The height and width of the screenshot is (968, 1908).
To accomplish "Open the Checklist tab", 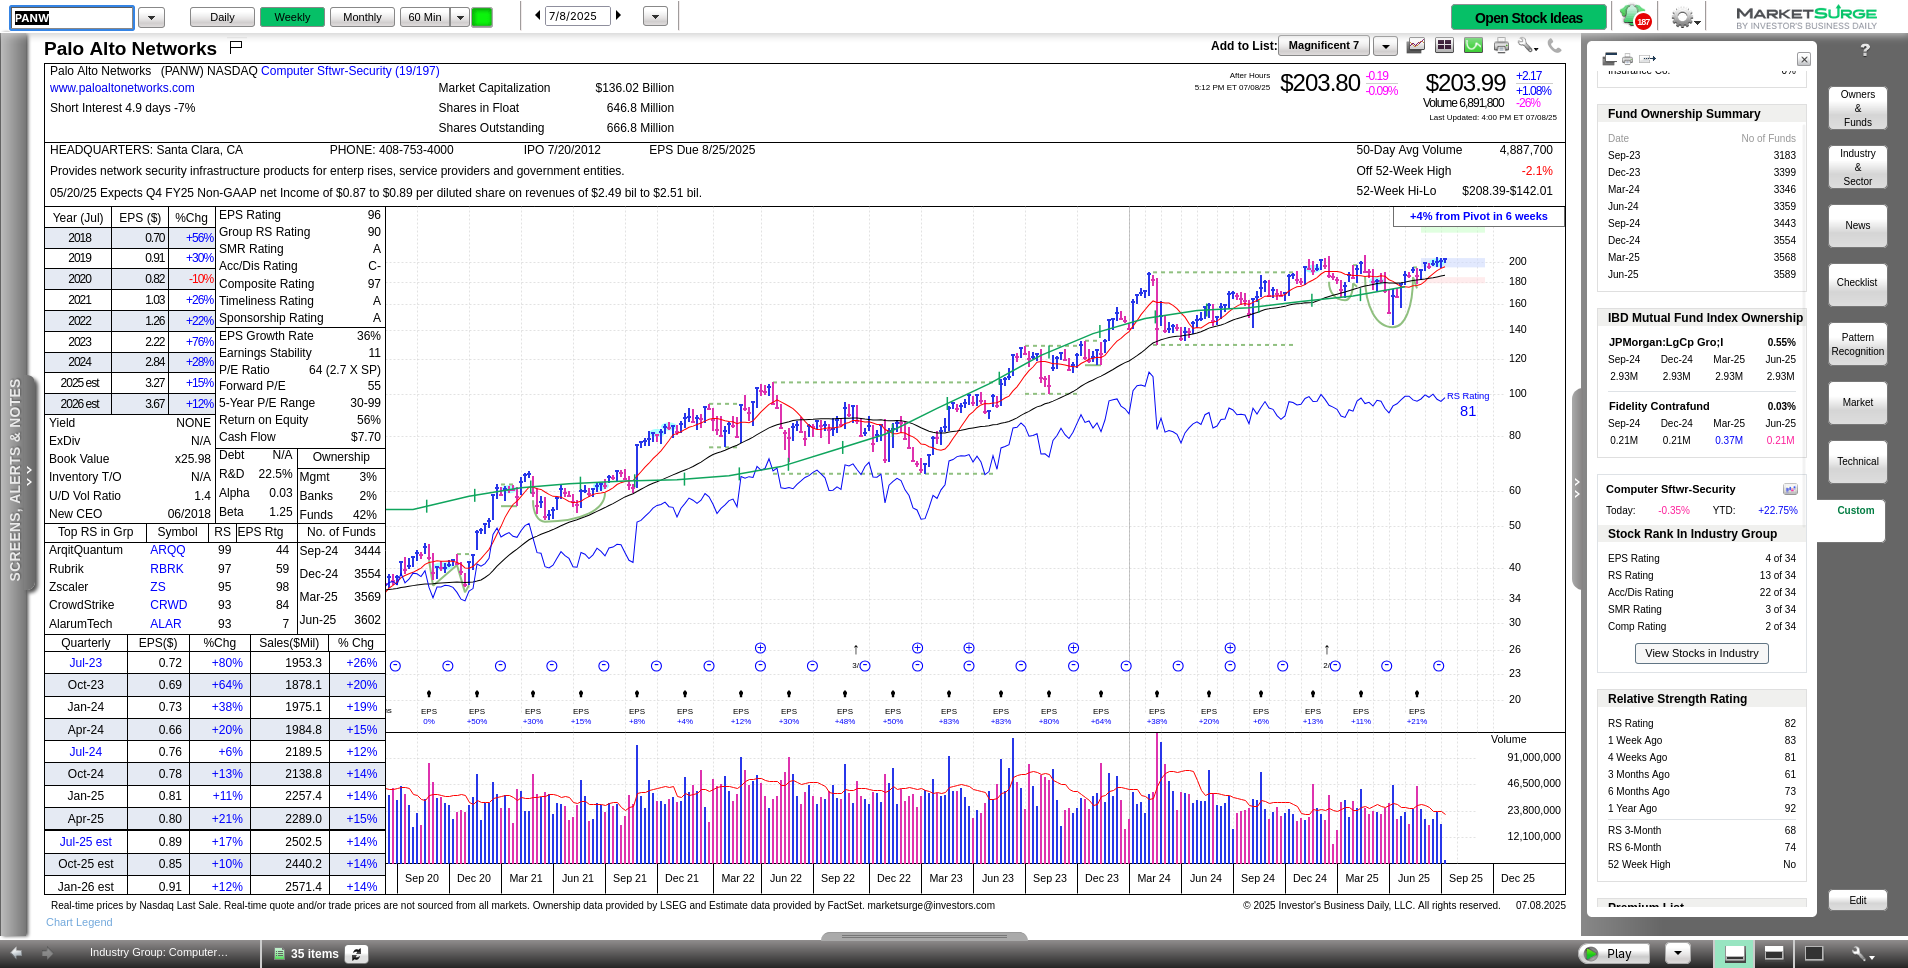I will click(1857, 283).
